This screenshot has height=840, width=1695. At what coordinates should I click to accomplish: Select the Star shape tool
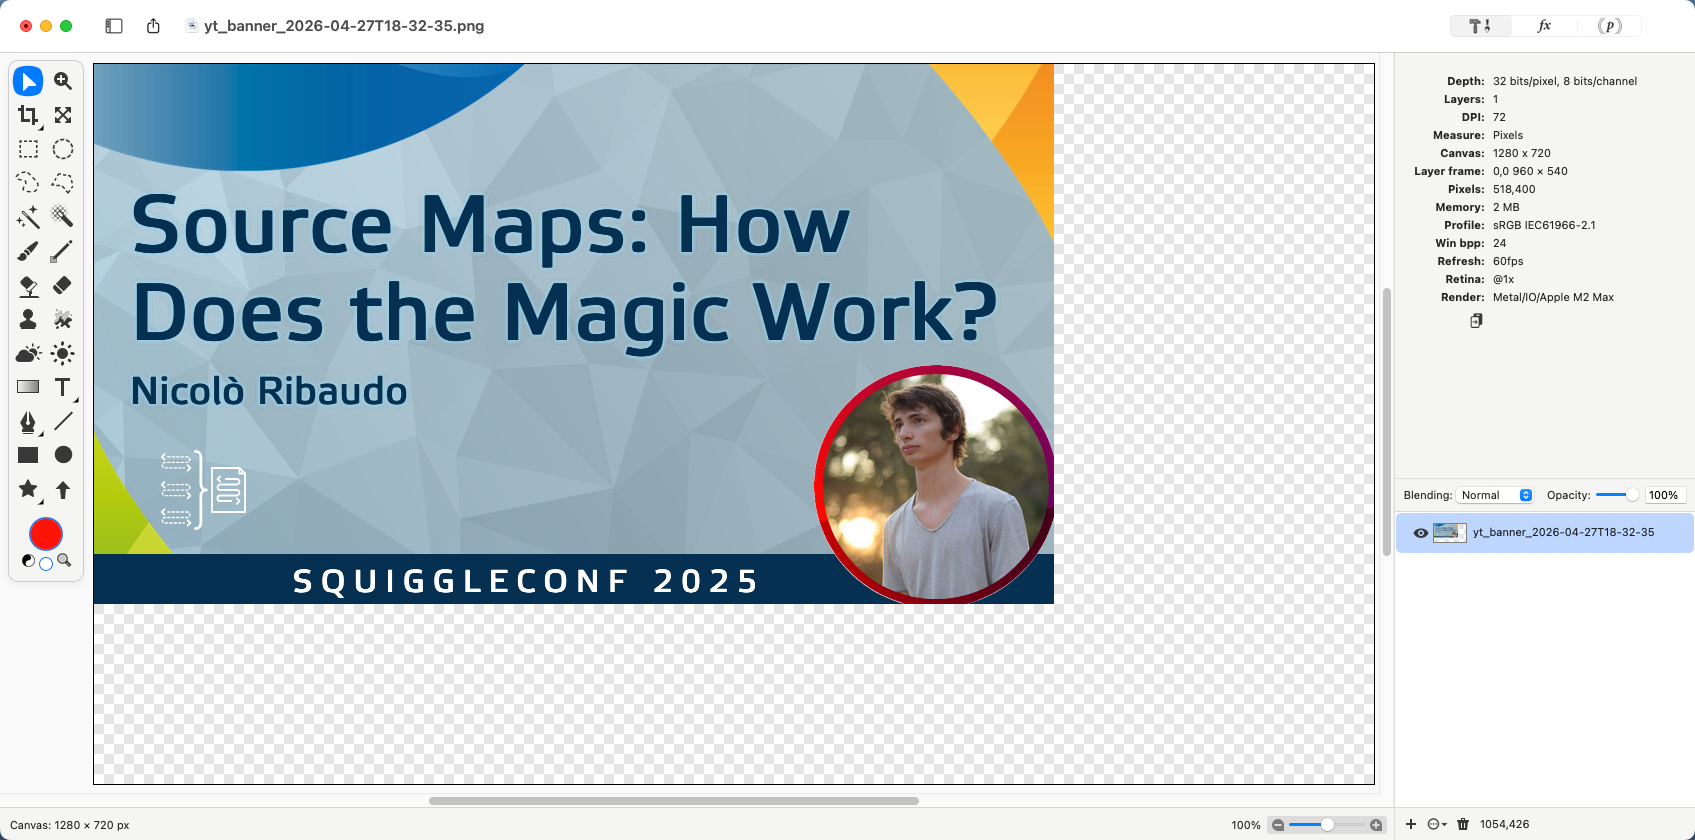[x=28, y=489]
